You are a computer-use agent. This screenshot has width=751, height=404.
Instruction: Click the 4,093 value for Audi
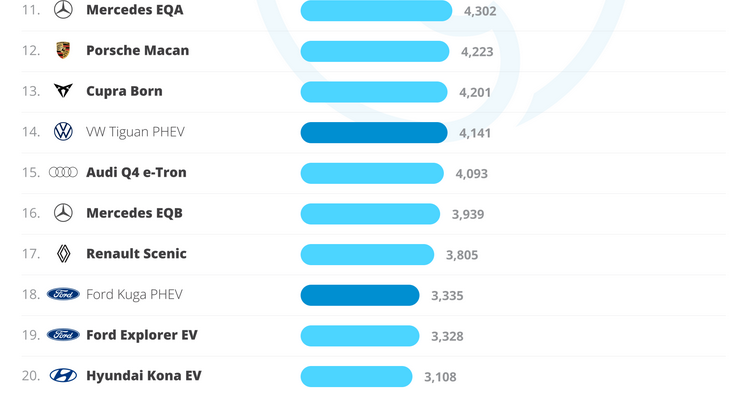471,174
